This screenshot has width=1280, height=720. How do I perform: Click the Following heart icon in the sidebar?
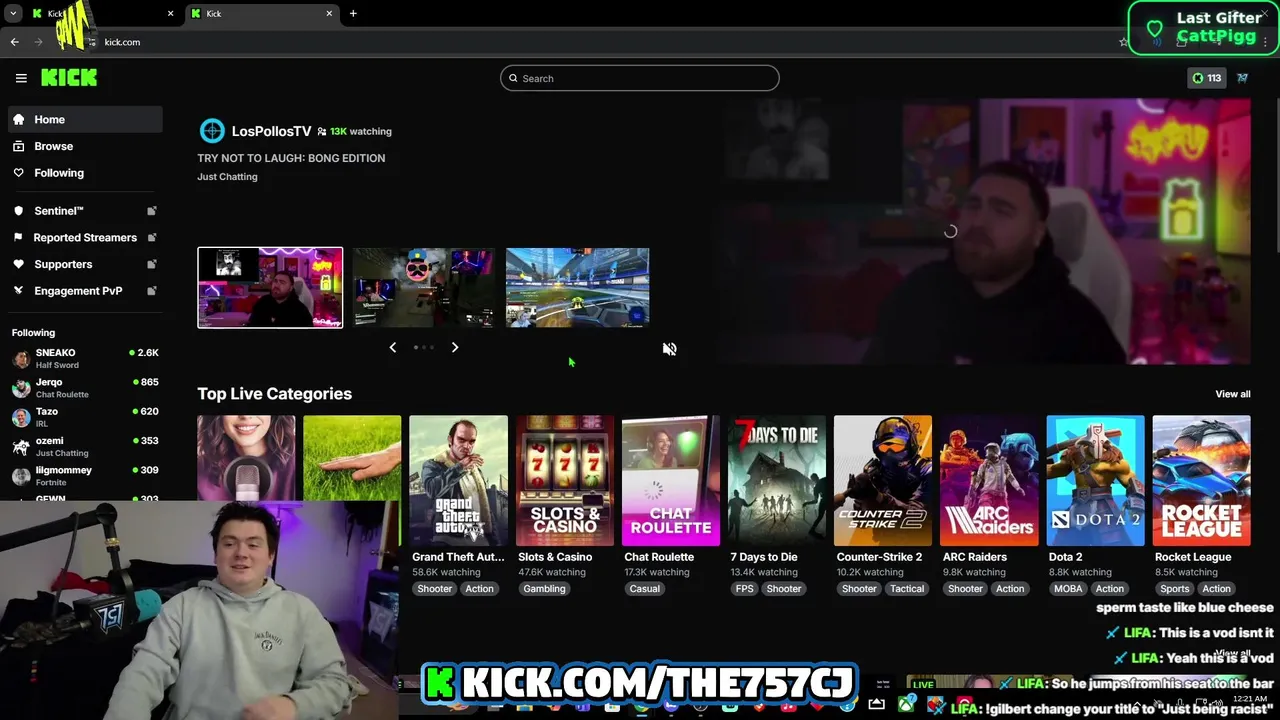point(19,173)
